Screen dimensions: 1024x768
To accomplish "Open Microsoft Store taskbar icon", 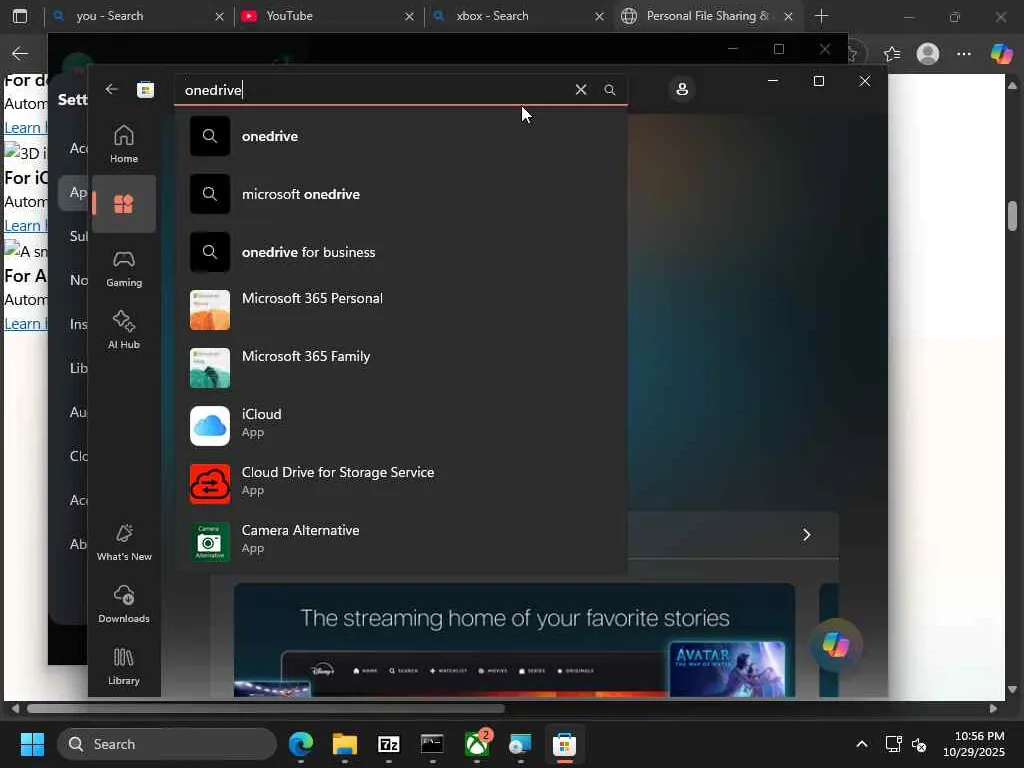I will tap(564, 744).
